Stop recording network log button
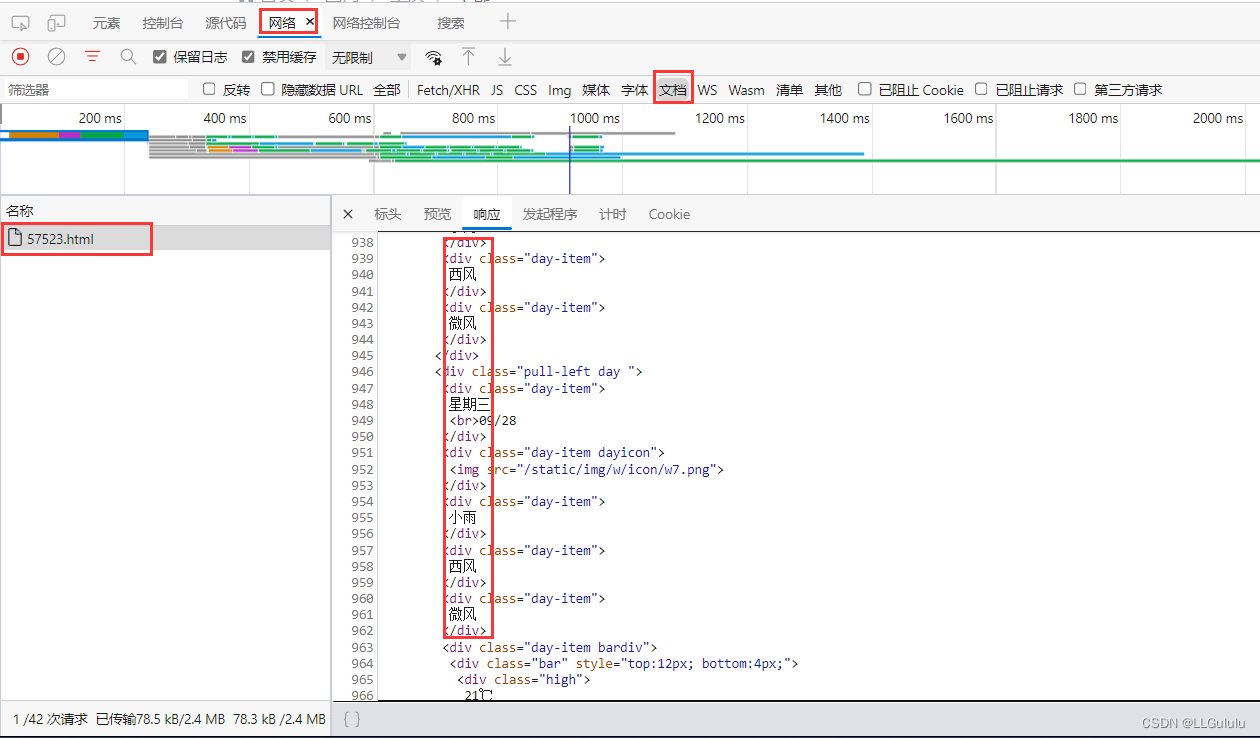This screenshot has height=738, width=1260. pos(20,57)
